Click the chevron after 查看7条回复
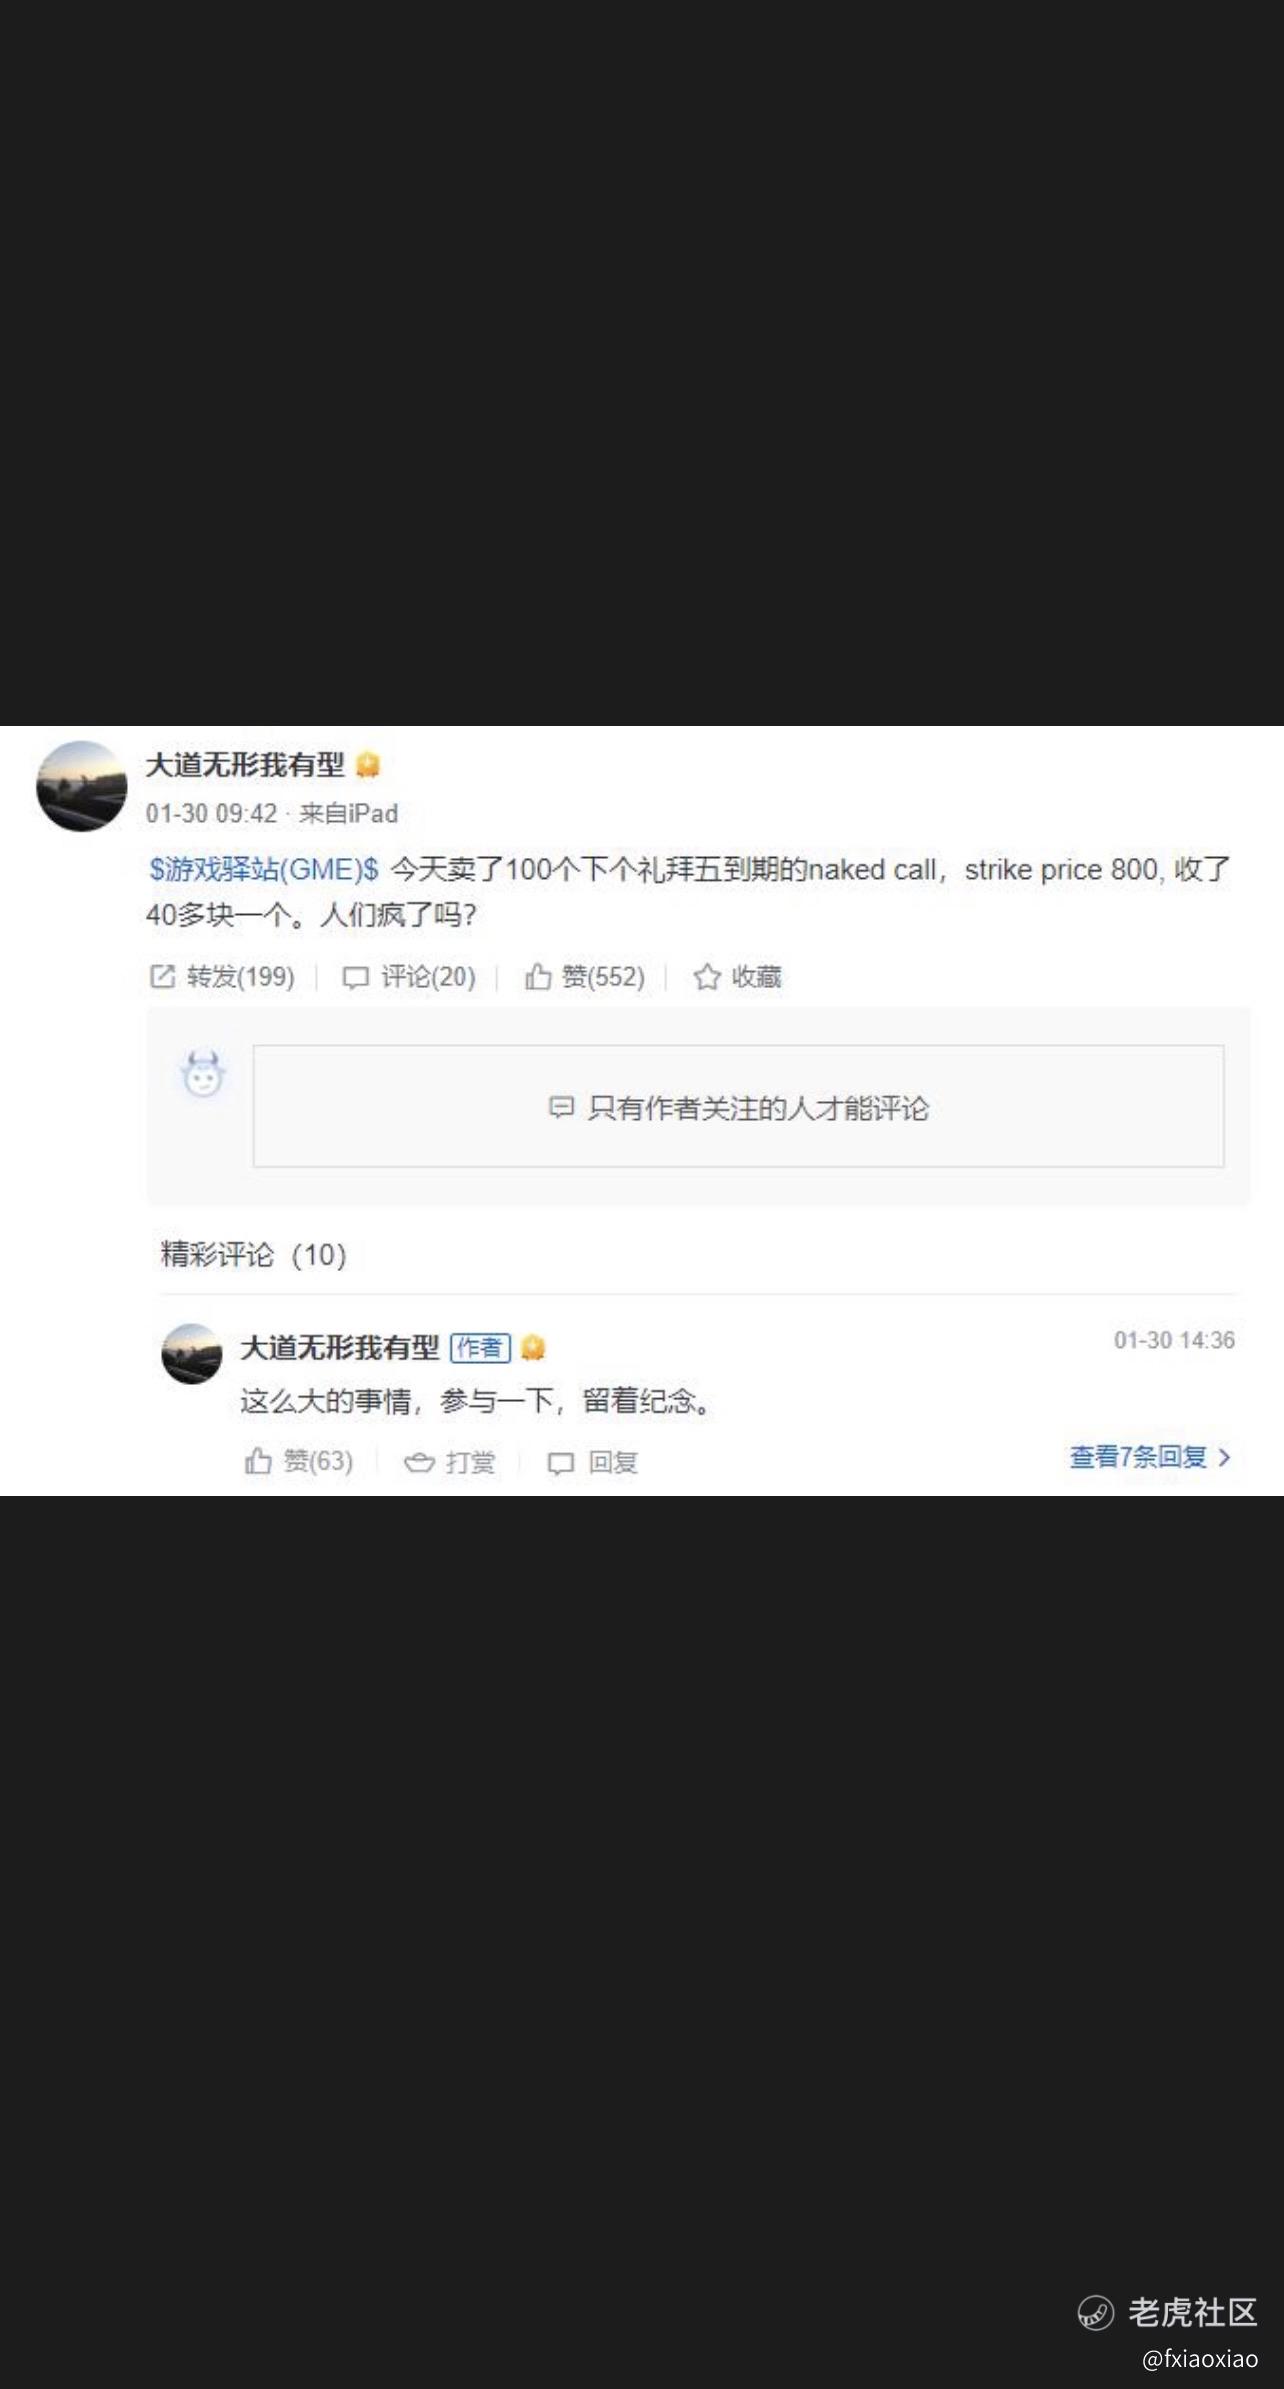Image resolution: width=1284 pixels, height=2389 pixels. 1224,1458
